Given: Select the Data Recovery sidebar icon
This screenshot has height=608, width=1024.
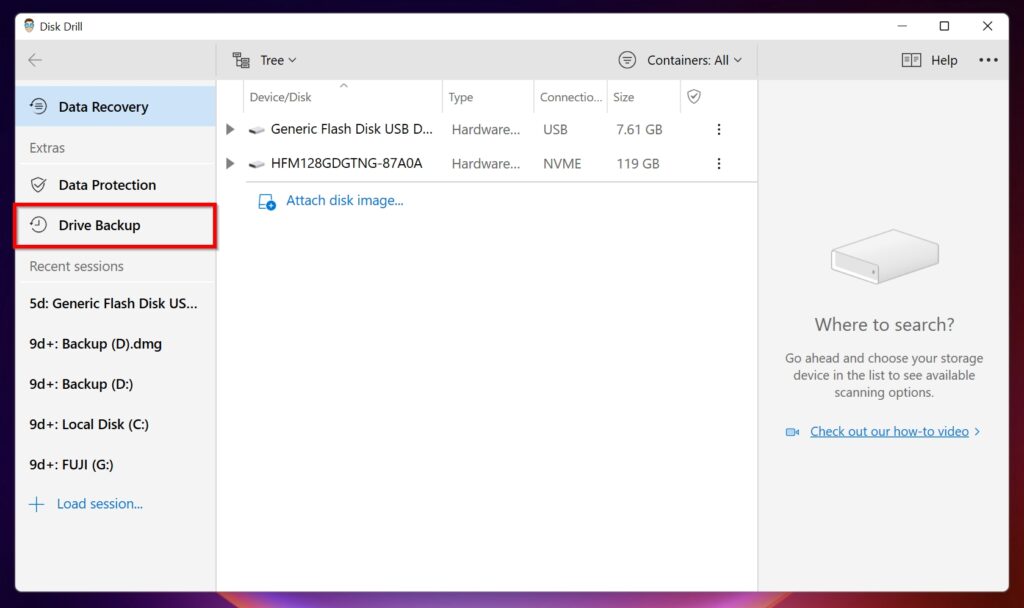Looking at the screenshot, I should click(38, 106).
